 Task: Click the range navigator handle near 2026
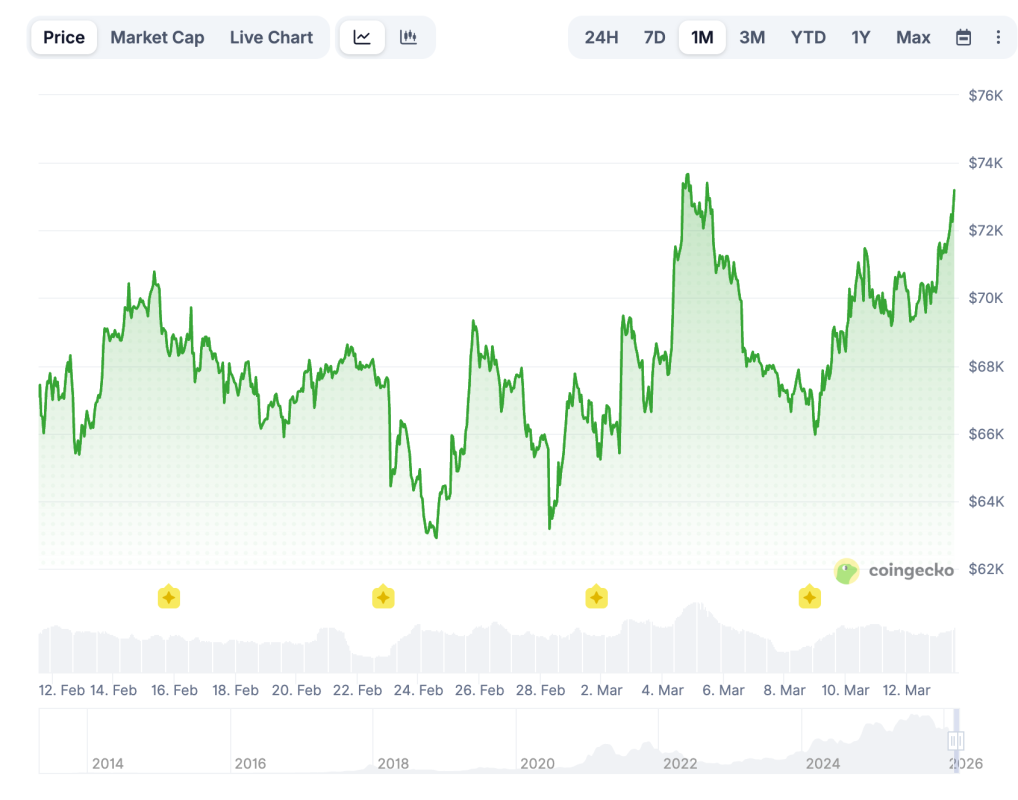[956, 740]
